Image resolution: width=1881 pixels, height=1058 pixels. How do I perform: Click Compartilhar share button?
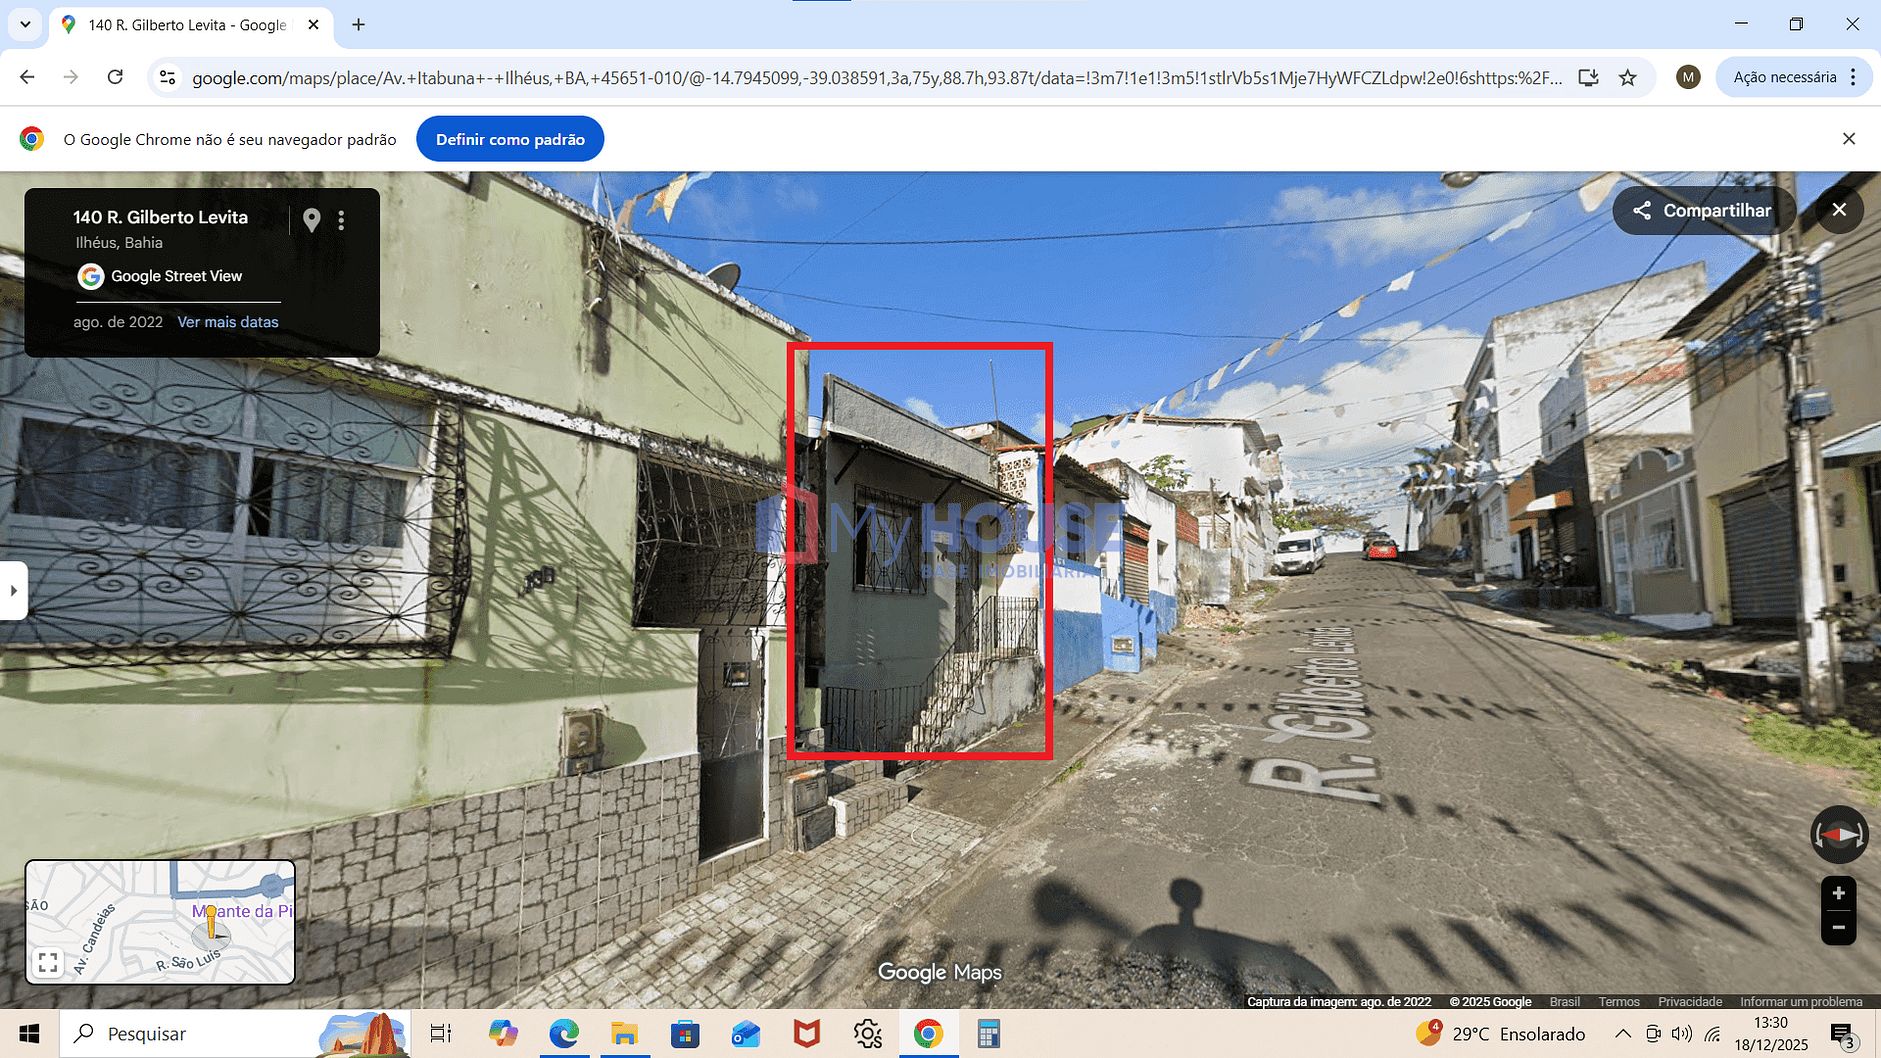(x=1703, y=210)
